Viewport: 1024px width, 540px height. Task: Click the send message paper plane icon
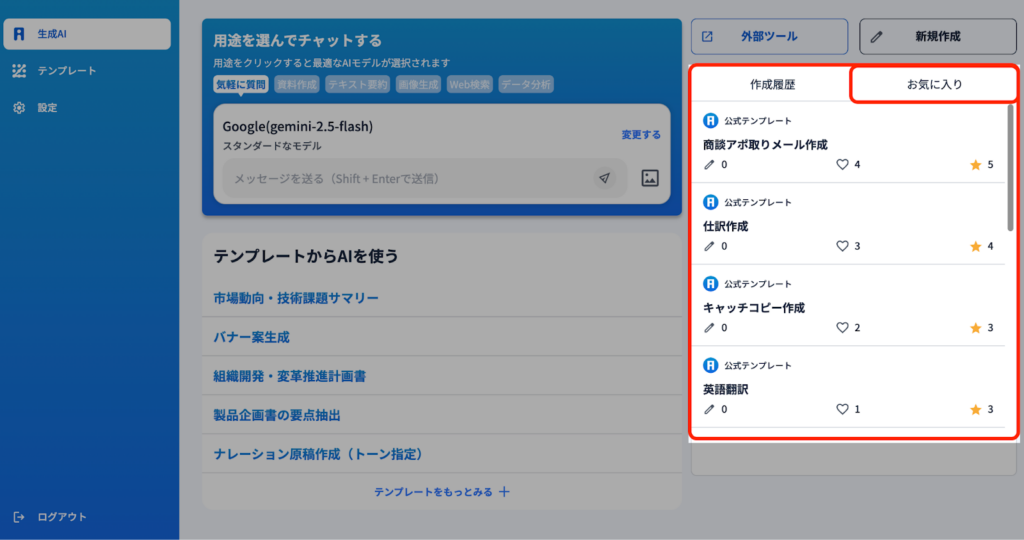tap(604, 178)
